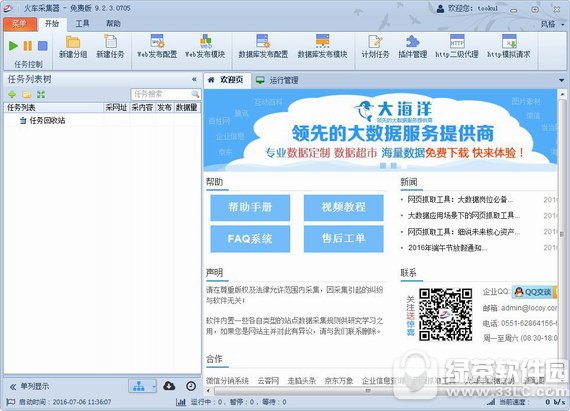Toggle 单列显示 single column view
Image resolution: width=570 pixels, height=411 pixels.
[29, 386]
